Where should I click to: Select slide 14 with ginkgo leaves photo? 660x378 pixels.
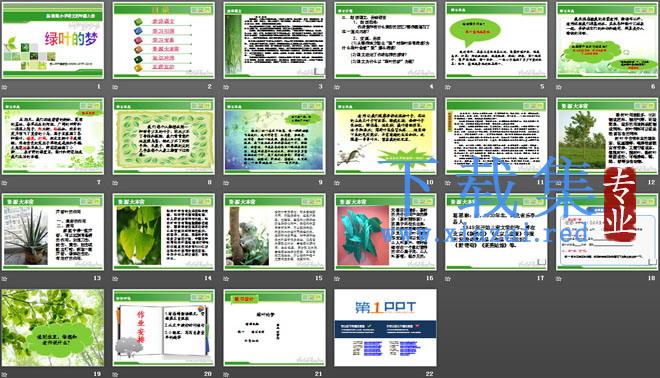point(164,232)
